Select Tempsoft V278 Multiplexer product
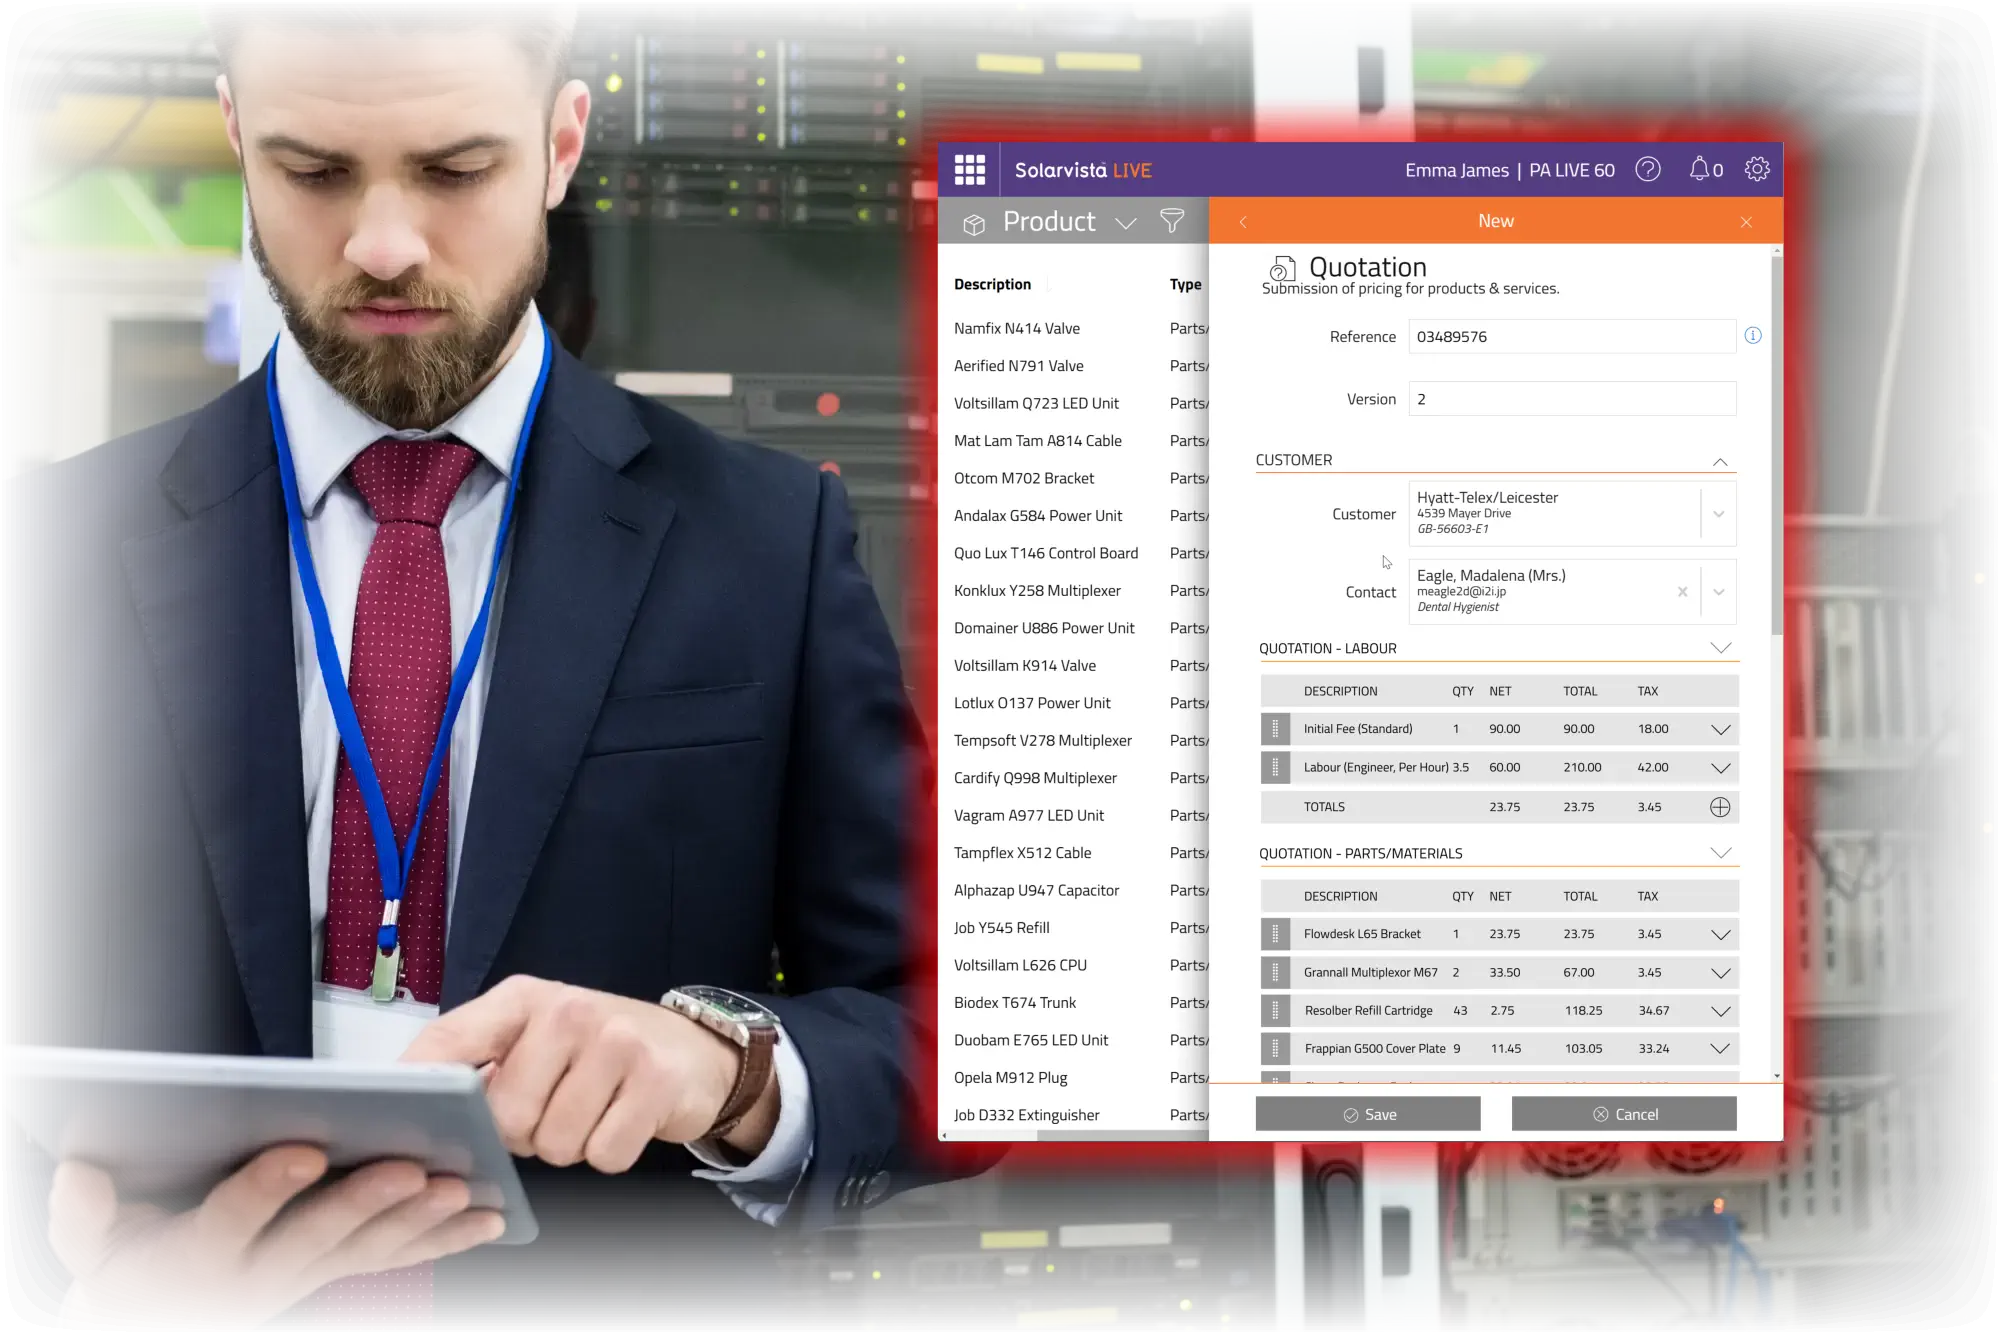 coord(1043,741)
